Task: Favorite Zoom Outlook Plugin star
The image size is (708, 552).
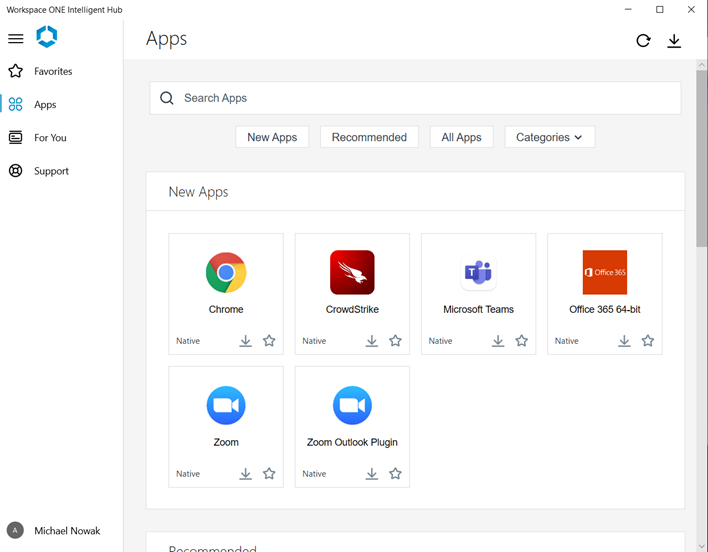Action: pos(396,473)
